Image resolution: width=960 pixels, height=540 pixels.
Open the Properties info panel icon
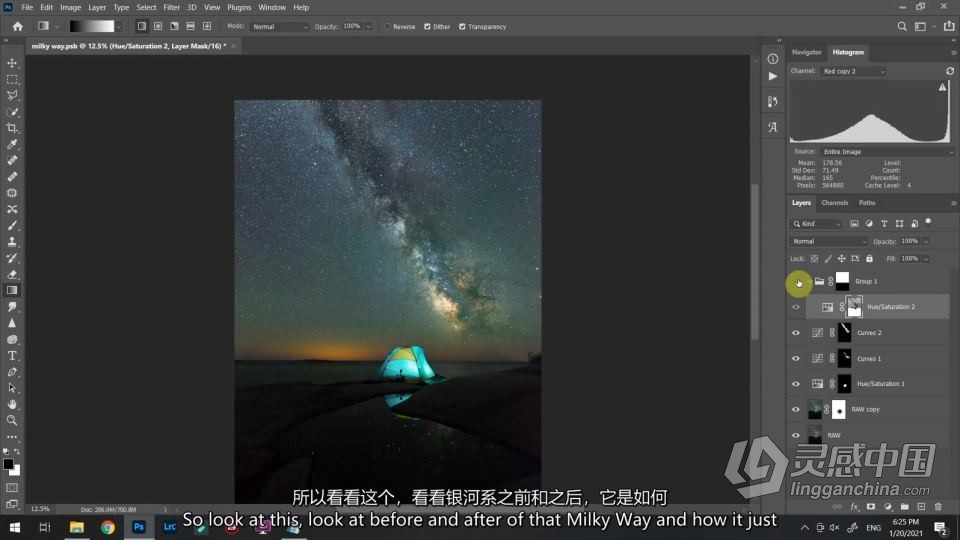coord(773,59)
